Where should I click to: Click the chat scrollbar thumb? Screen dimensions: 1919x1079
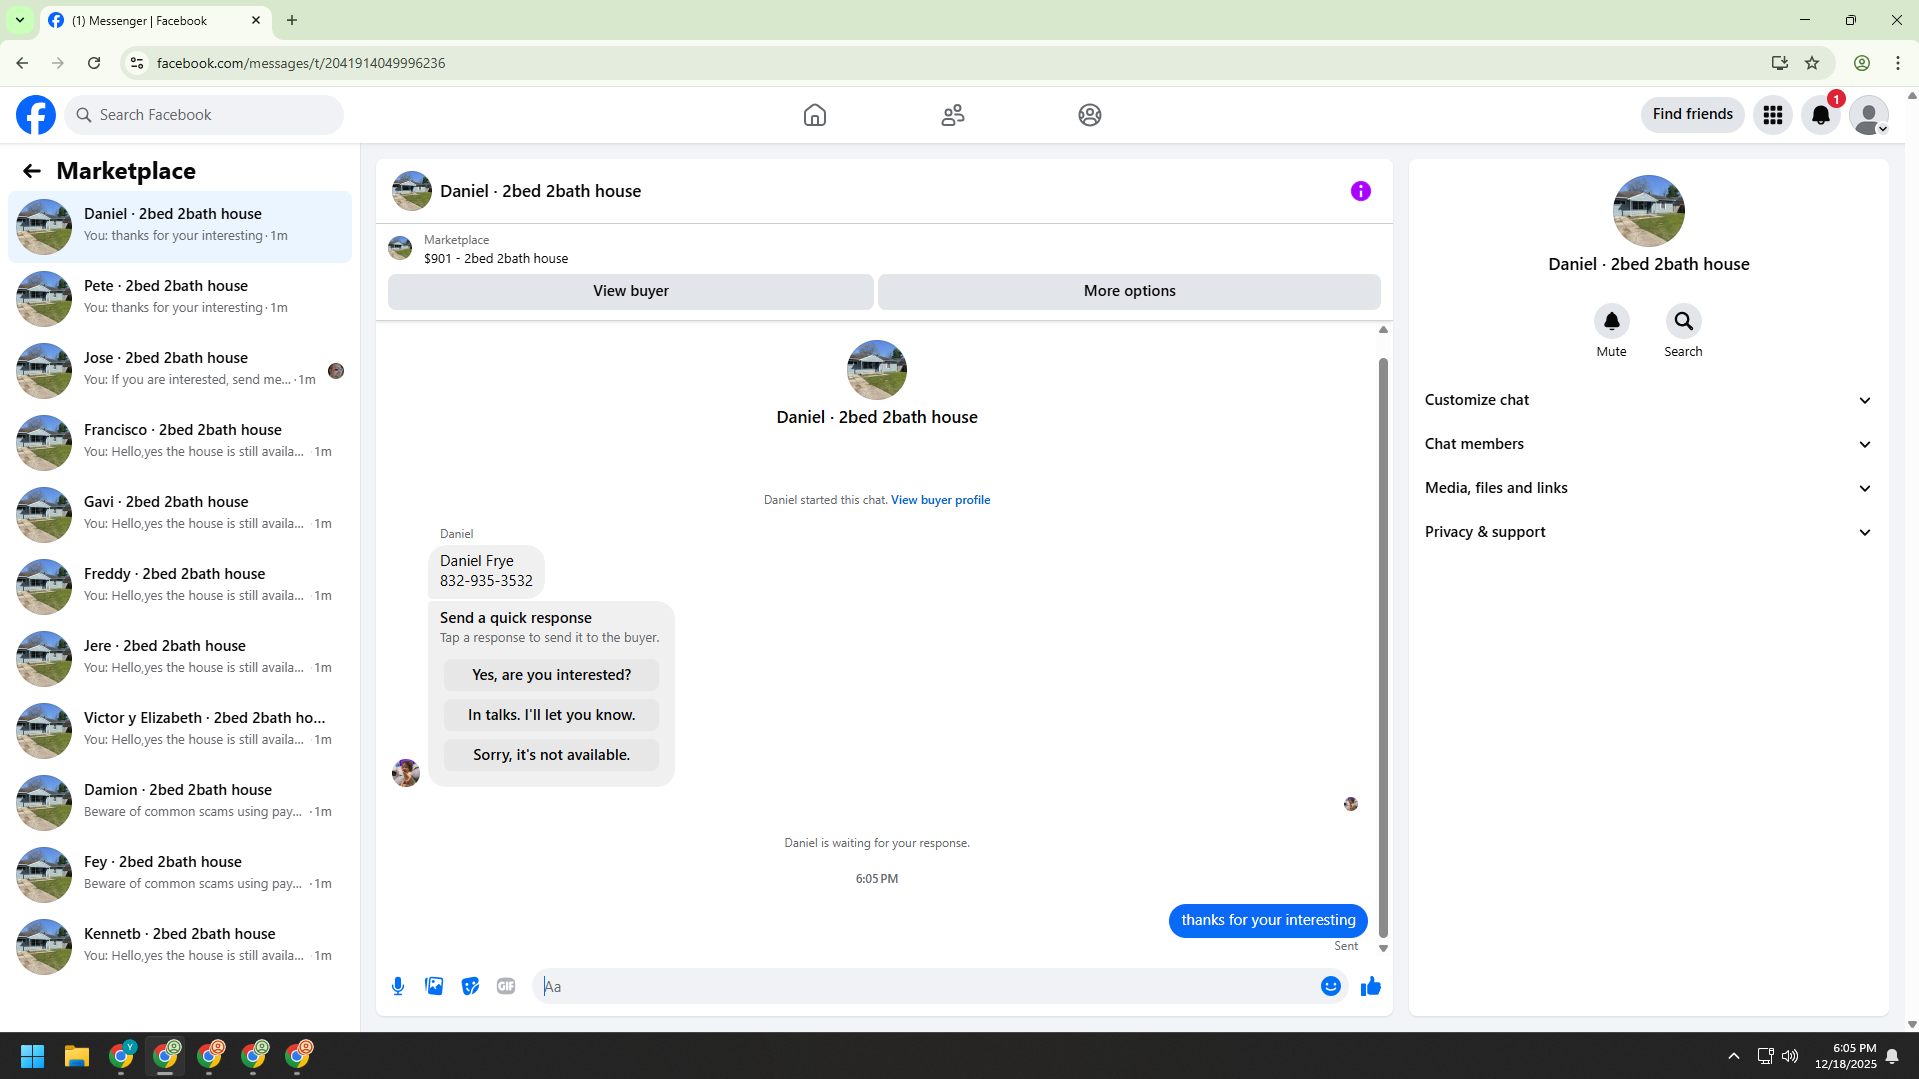pos(1383,646)
